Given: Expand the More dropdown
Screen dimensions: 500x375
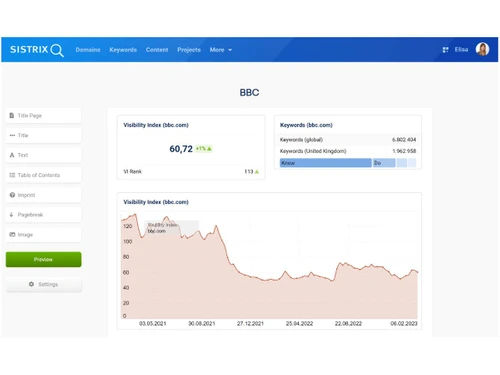Looking at the screenshot, I should tap(221, 50).
